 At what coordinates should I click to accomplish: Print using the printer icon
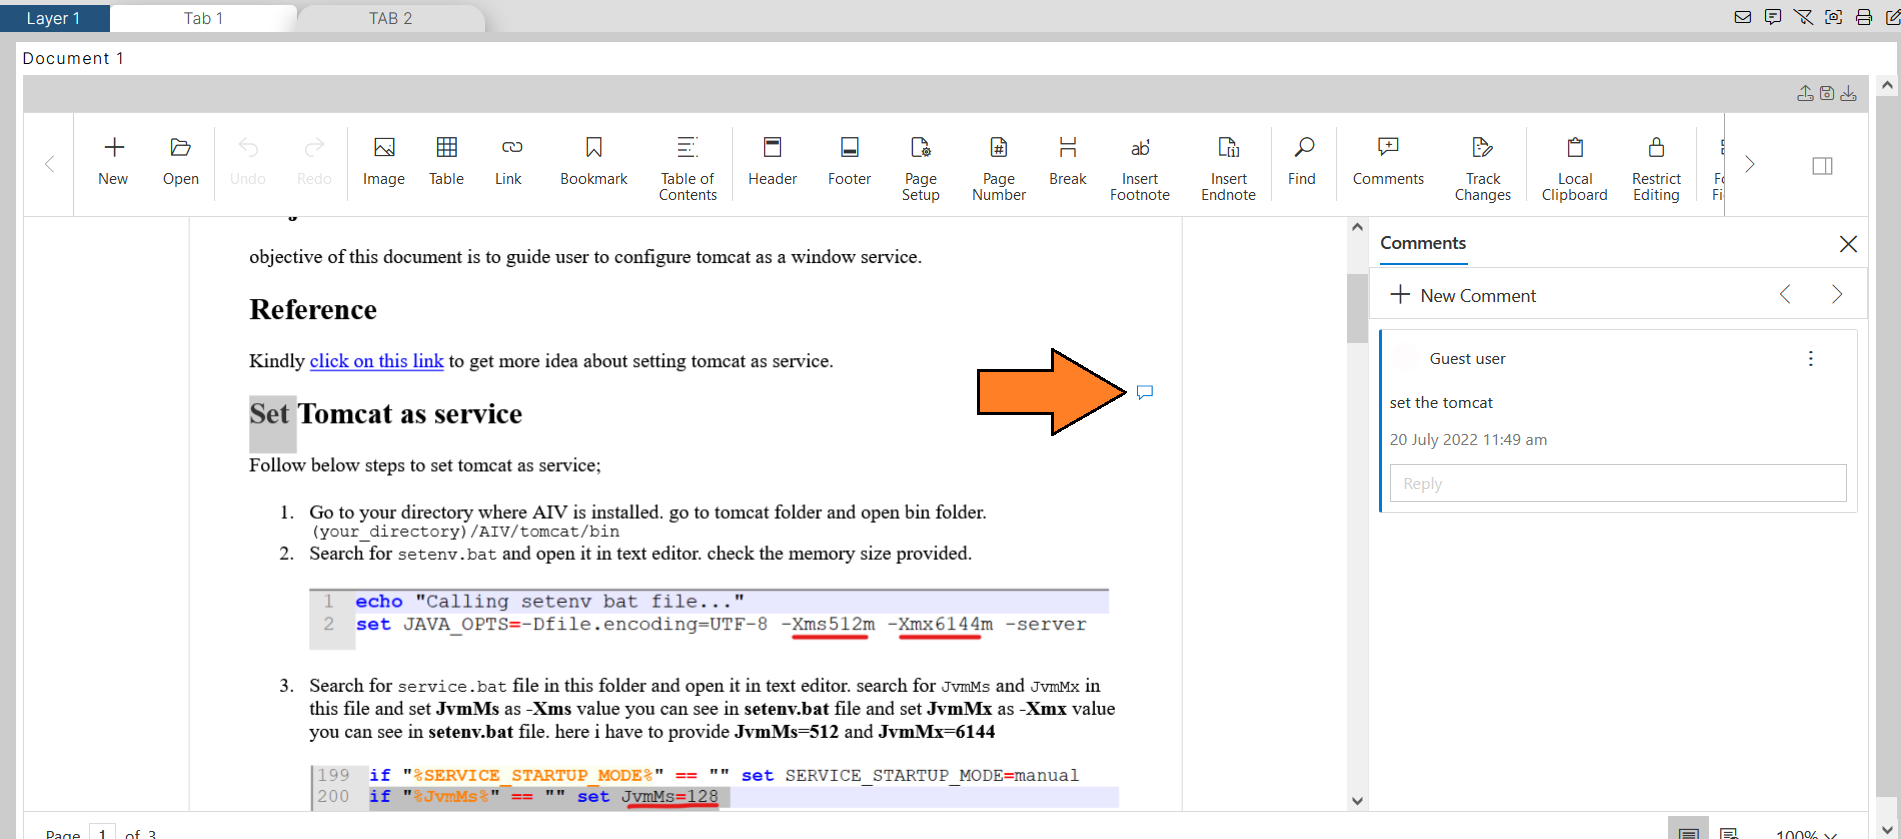click(1864, 17)
